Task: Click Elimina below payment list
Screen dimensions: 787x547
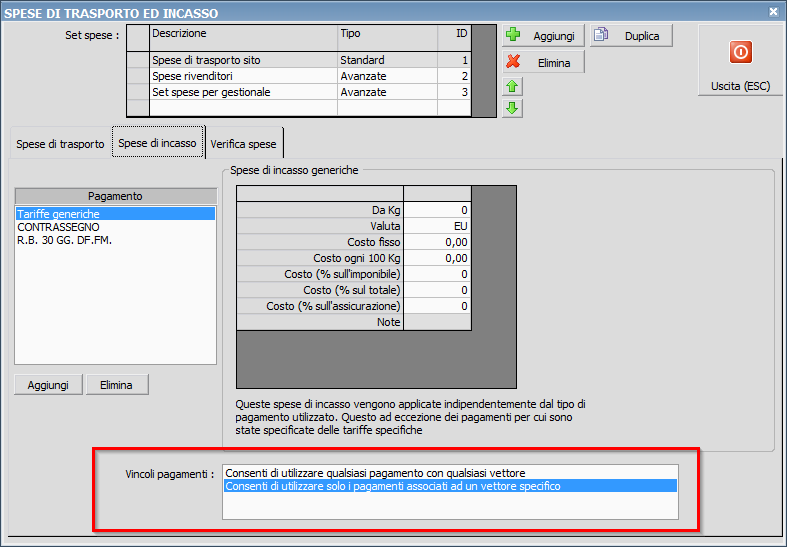Action: point(116,385)
